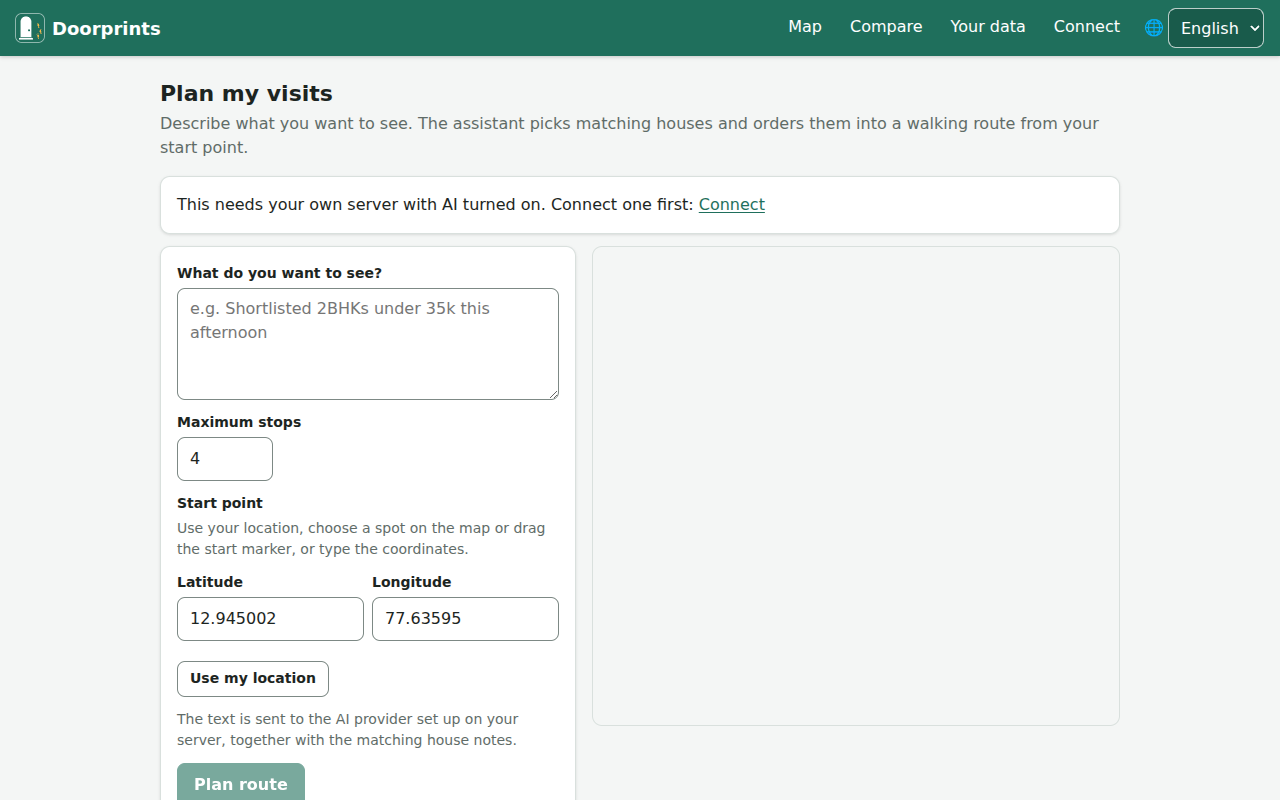Click the empty map panel

click(856, 486)
